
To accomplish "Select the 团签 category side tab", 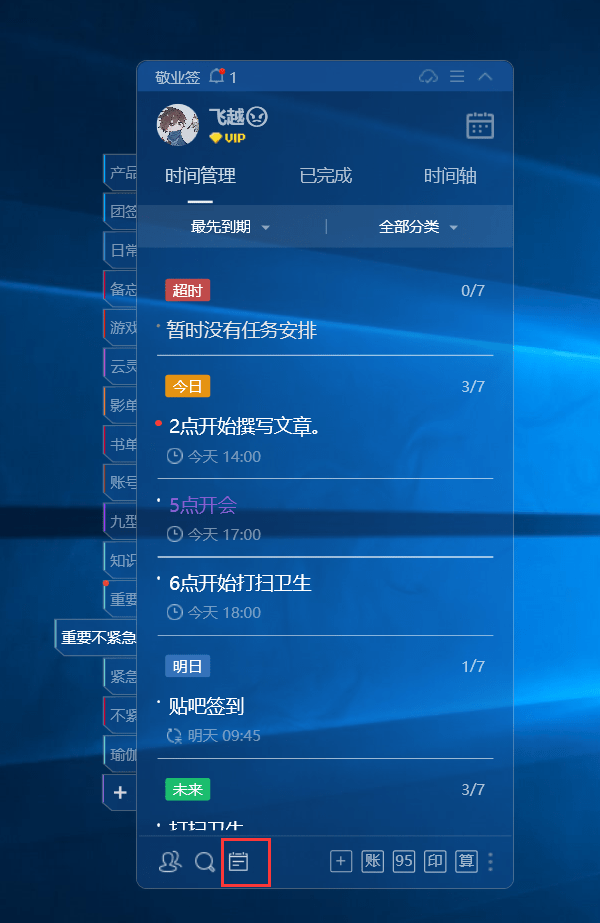I will (x=121, y=211).
